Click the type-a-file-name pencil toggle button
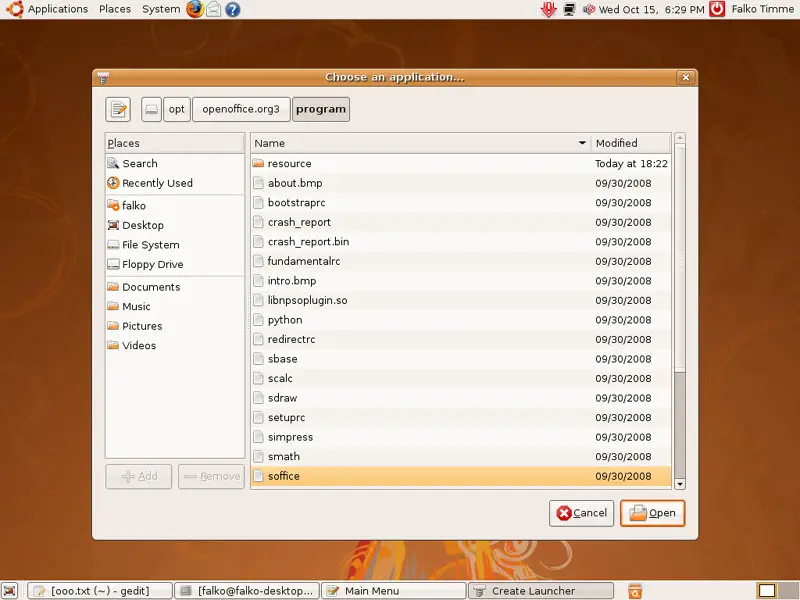This screenshot has height=600, width=800. click(x=118, y=109)
